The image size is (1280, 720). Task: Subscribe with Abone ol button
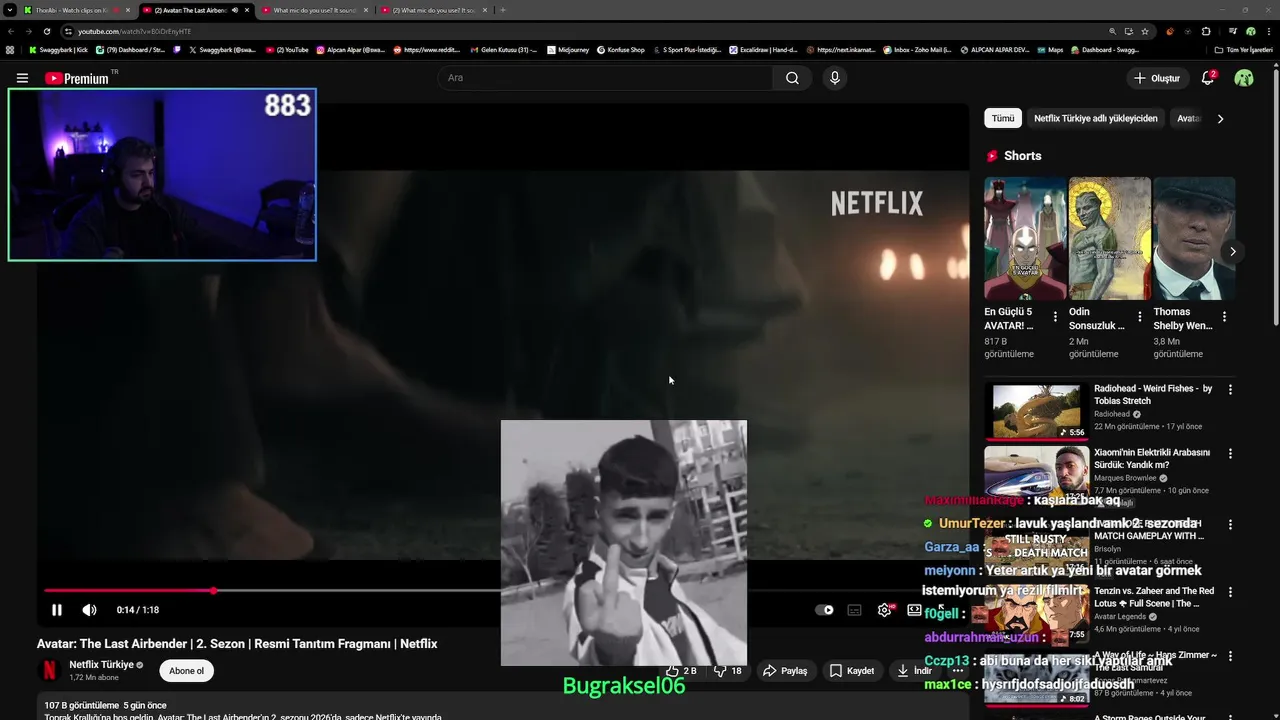pos(186,671)
